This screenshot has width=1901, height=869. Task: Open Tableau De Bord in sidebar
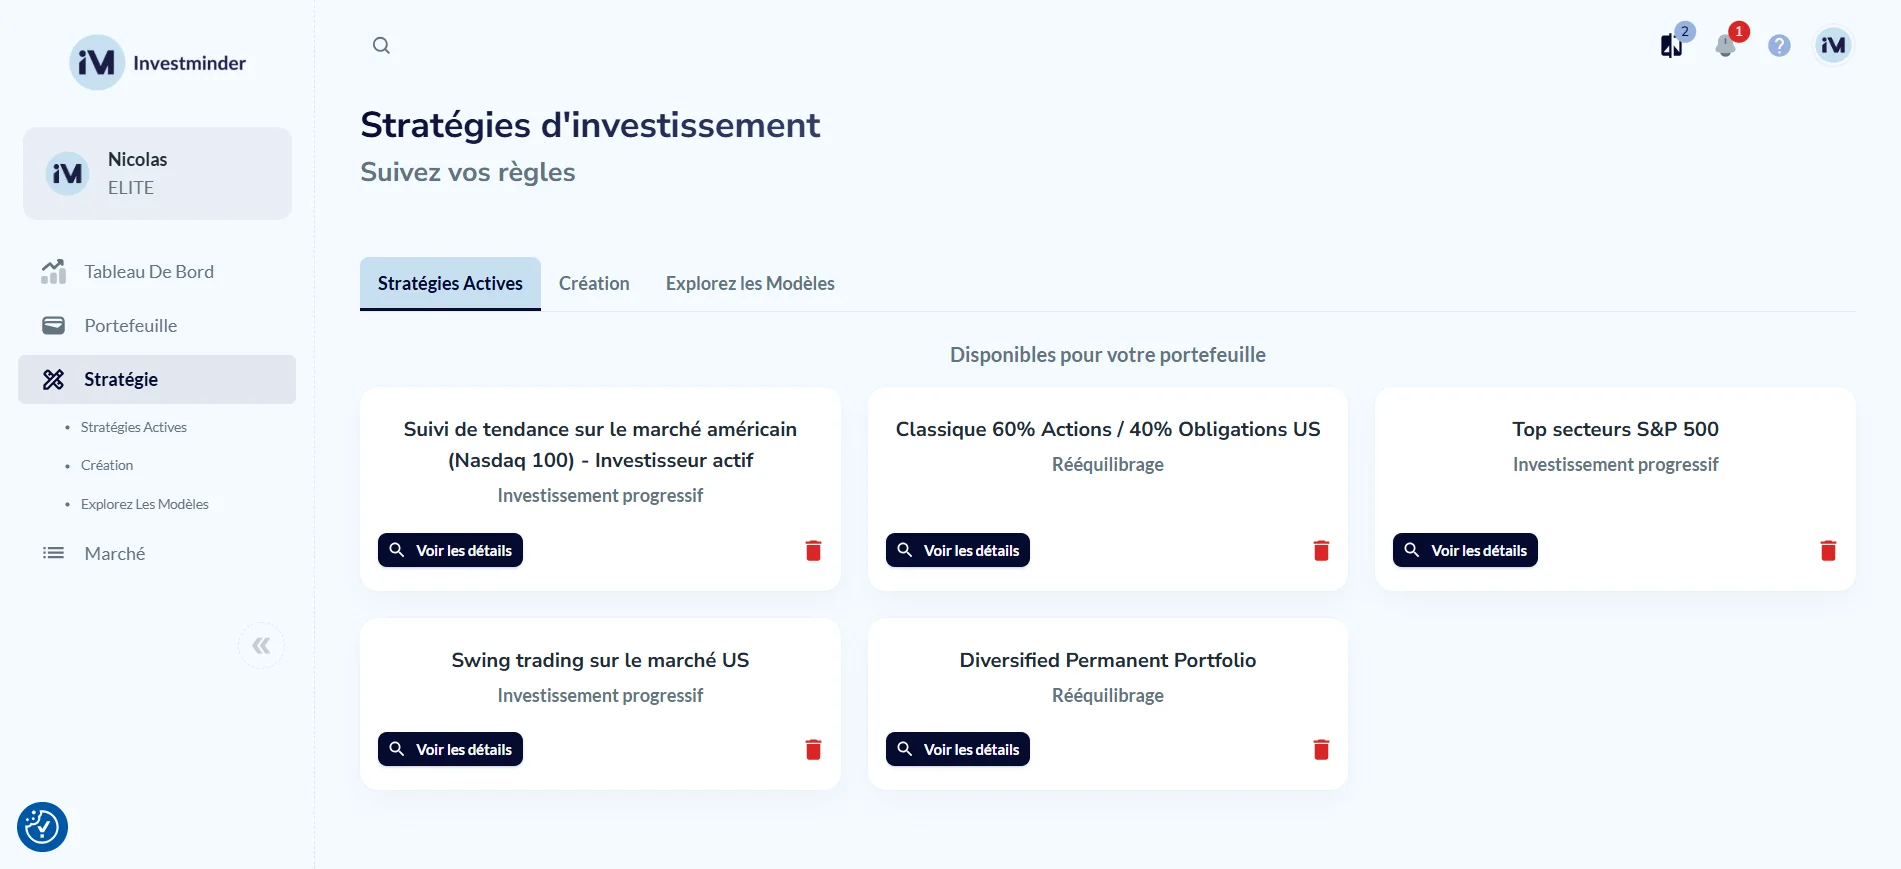pos(149,272)
